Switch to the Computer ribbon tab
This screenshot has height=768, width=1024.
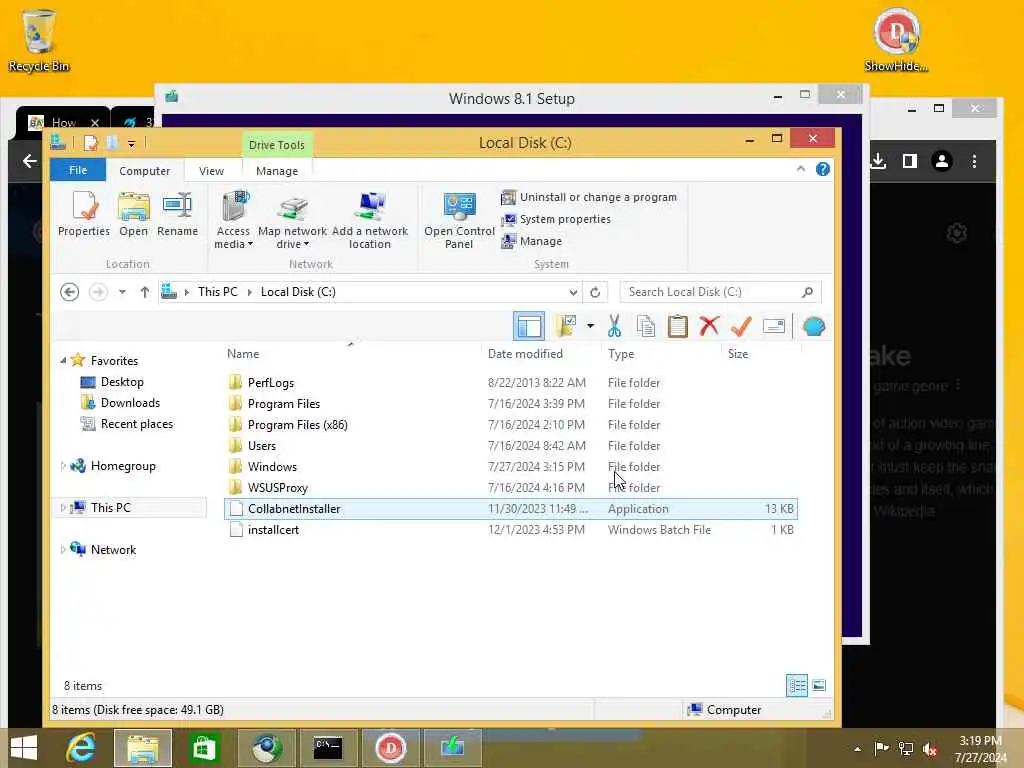pos(144,170)
